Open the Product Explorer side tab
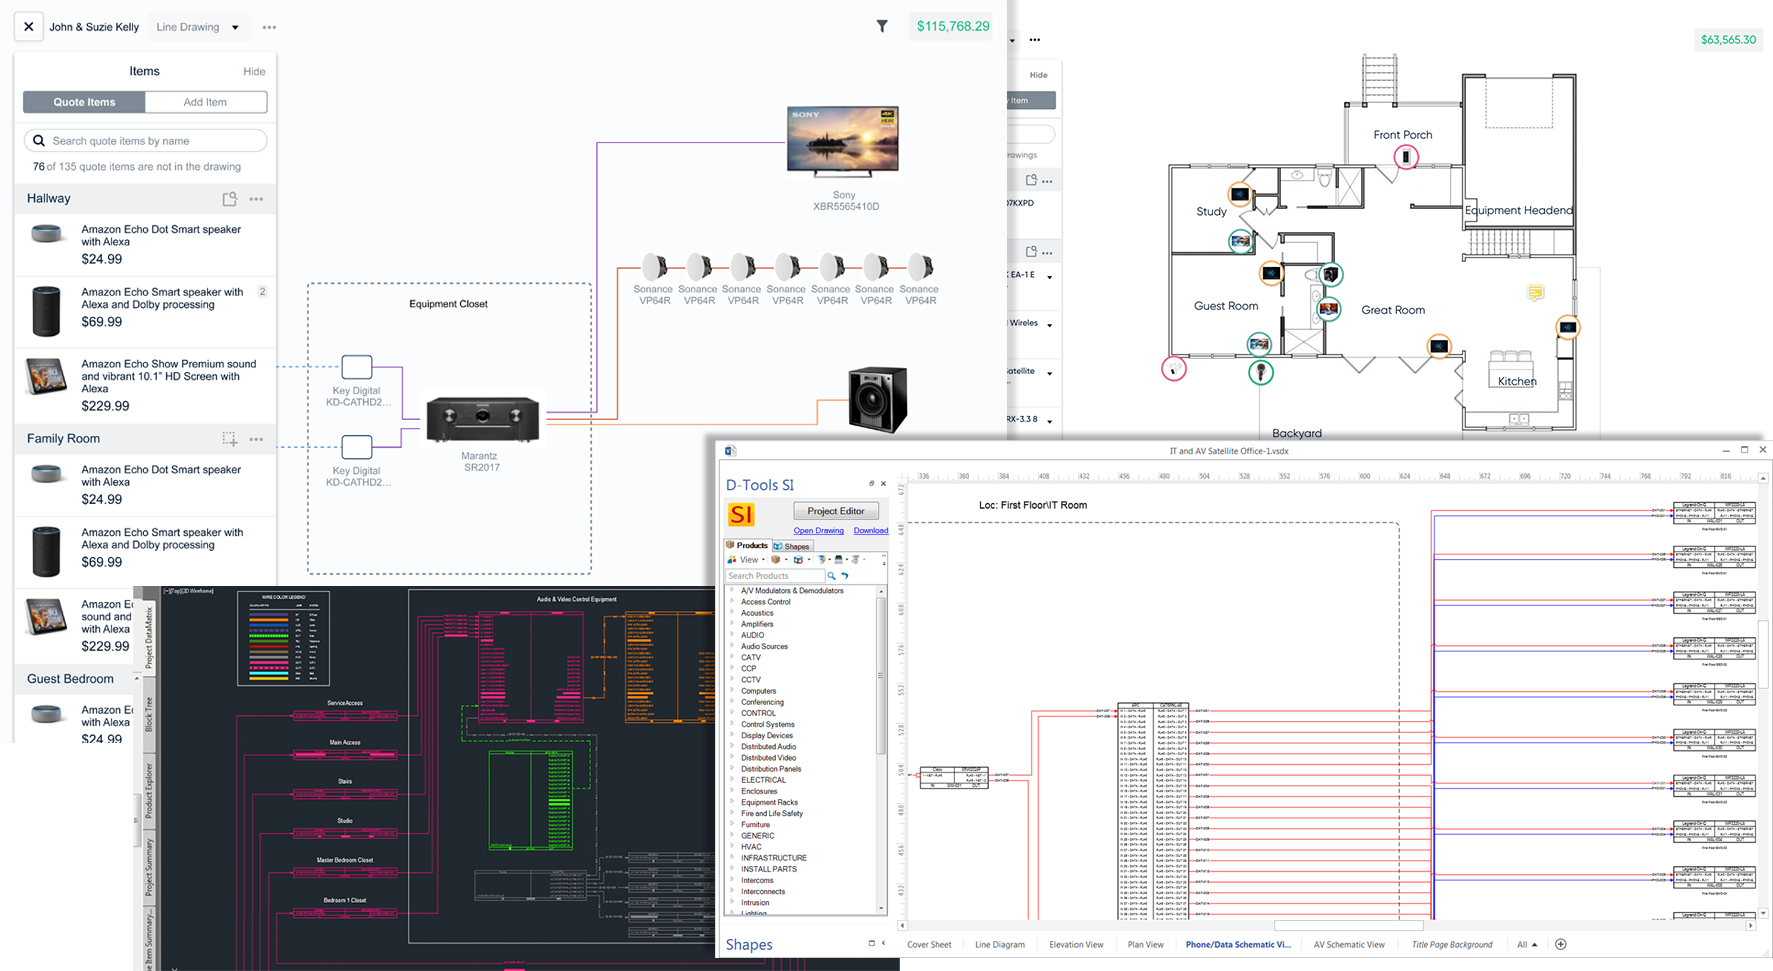The width and height of the screenshot is (1773, 971). coord(149,791)
